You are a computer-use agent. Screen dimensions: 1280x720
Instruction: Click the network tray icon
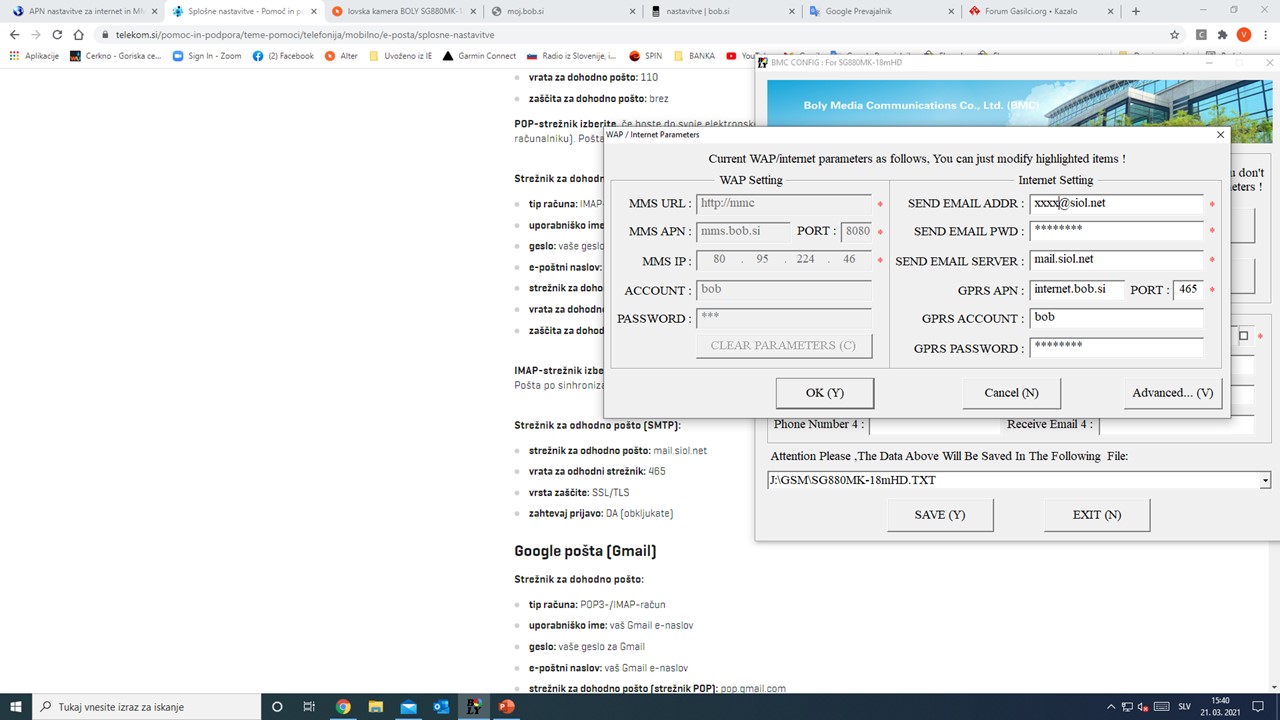(x=1126, y=706)
